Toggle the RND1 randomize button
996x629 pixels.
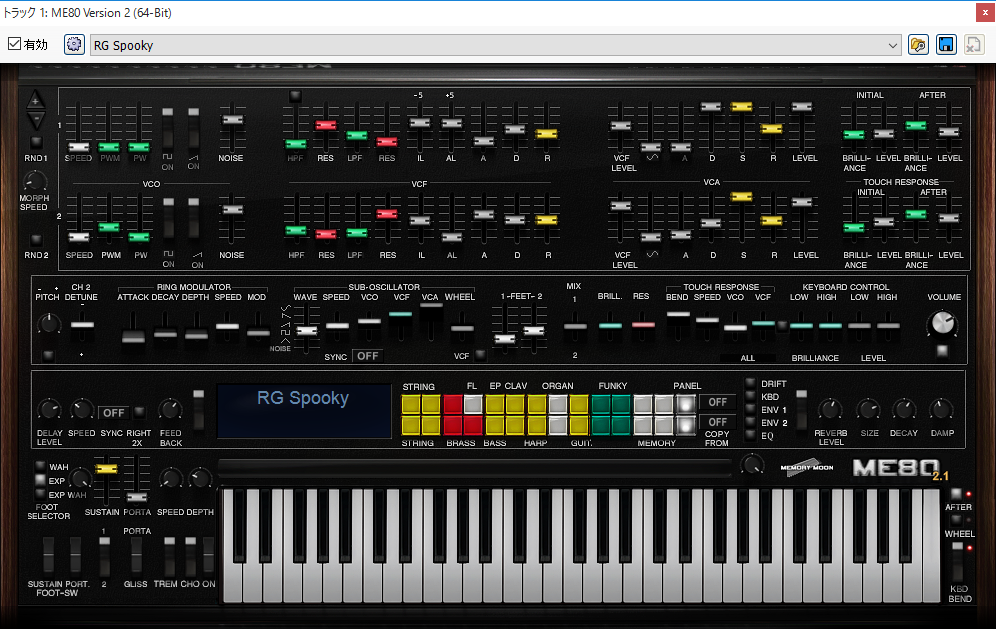point(36,142)
